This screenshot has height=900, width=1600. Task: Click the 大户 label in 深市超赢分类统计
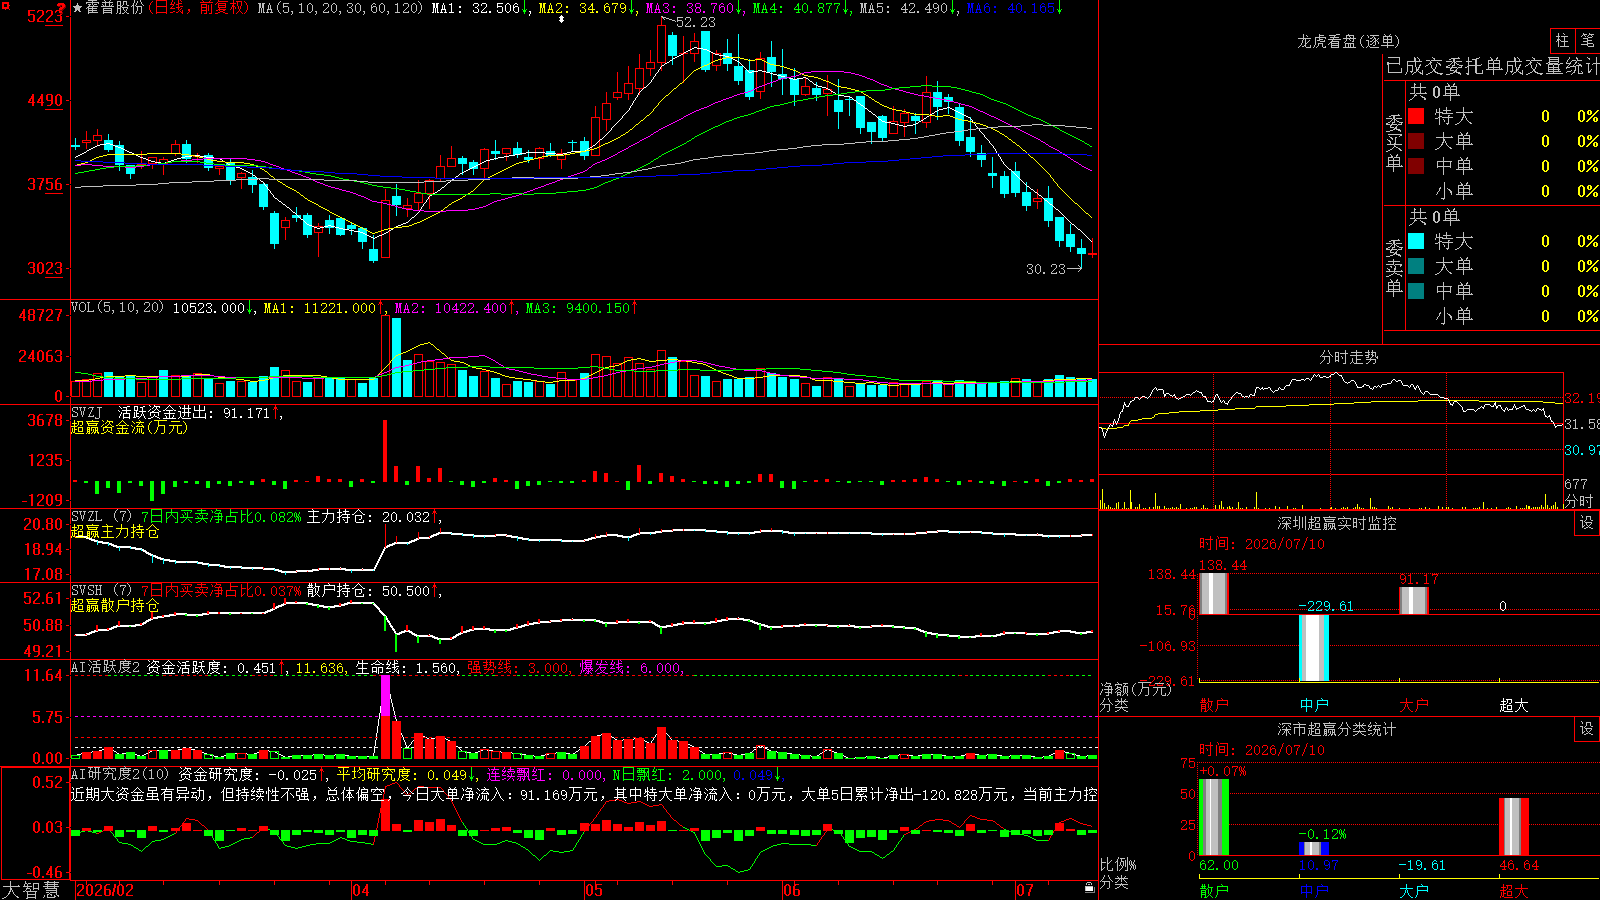pos(1414,890)
